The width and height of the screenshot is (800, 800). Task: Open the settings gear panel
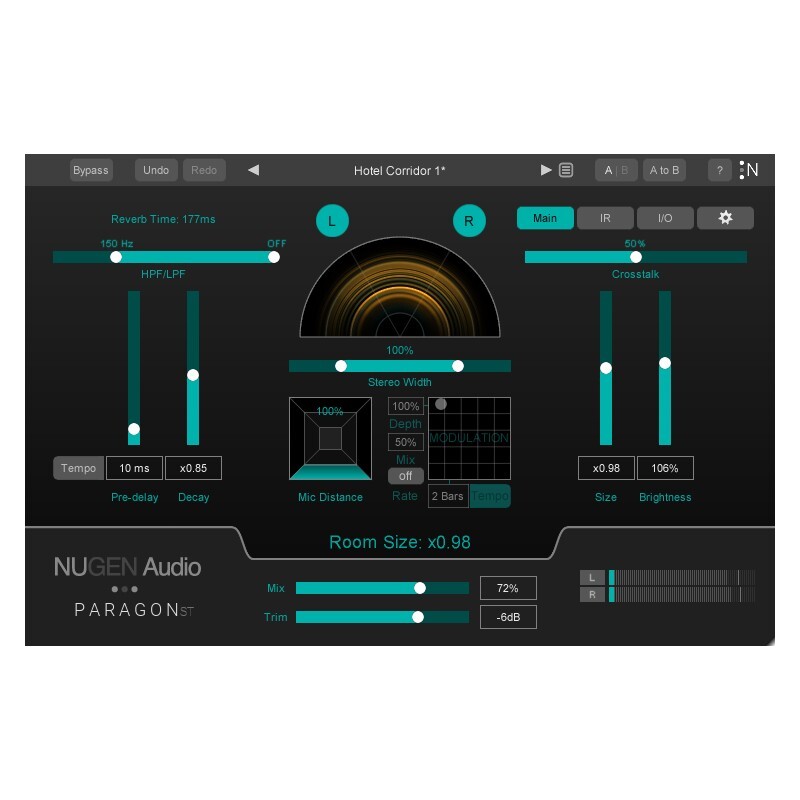[725, 217]
